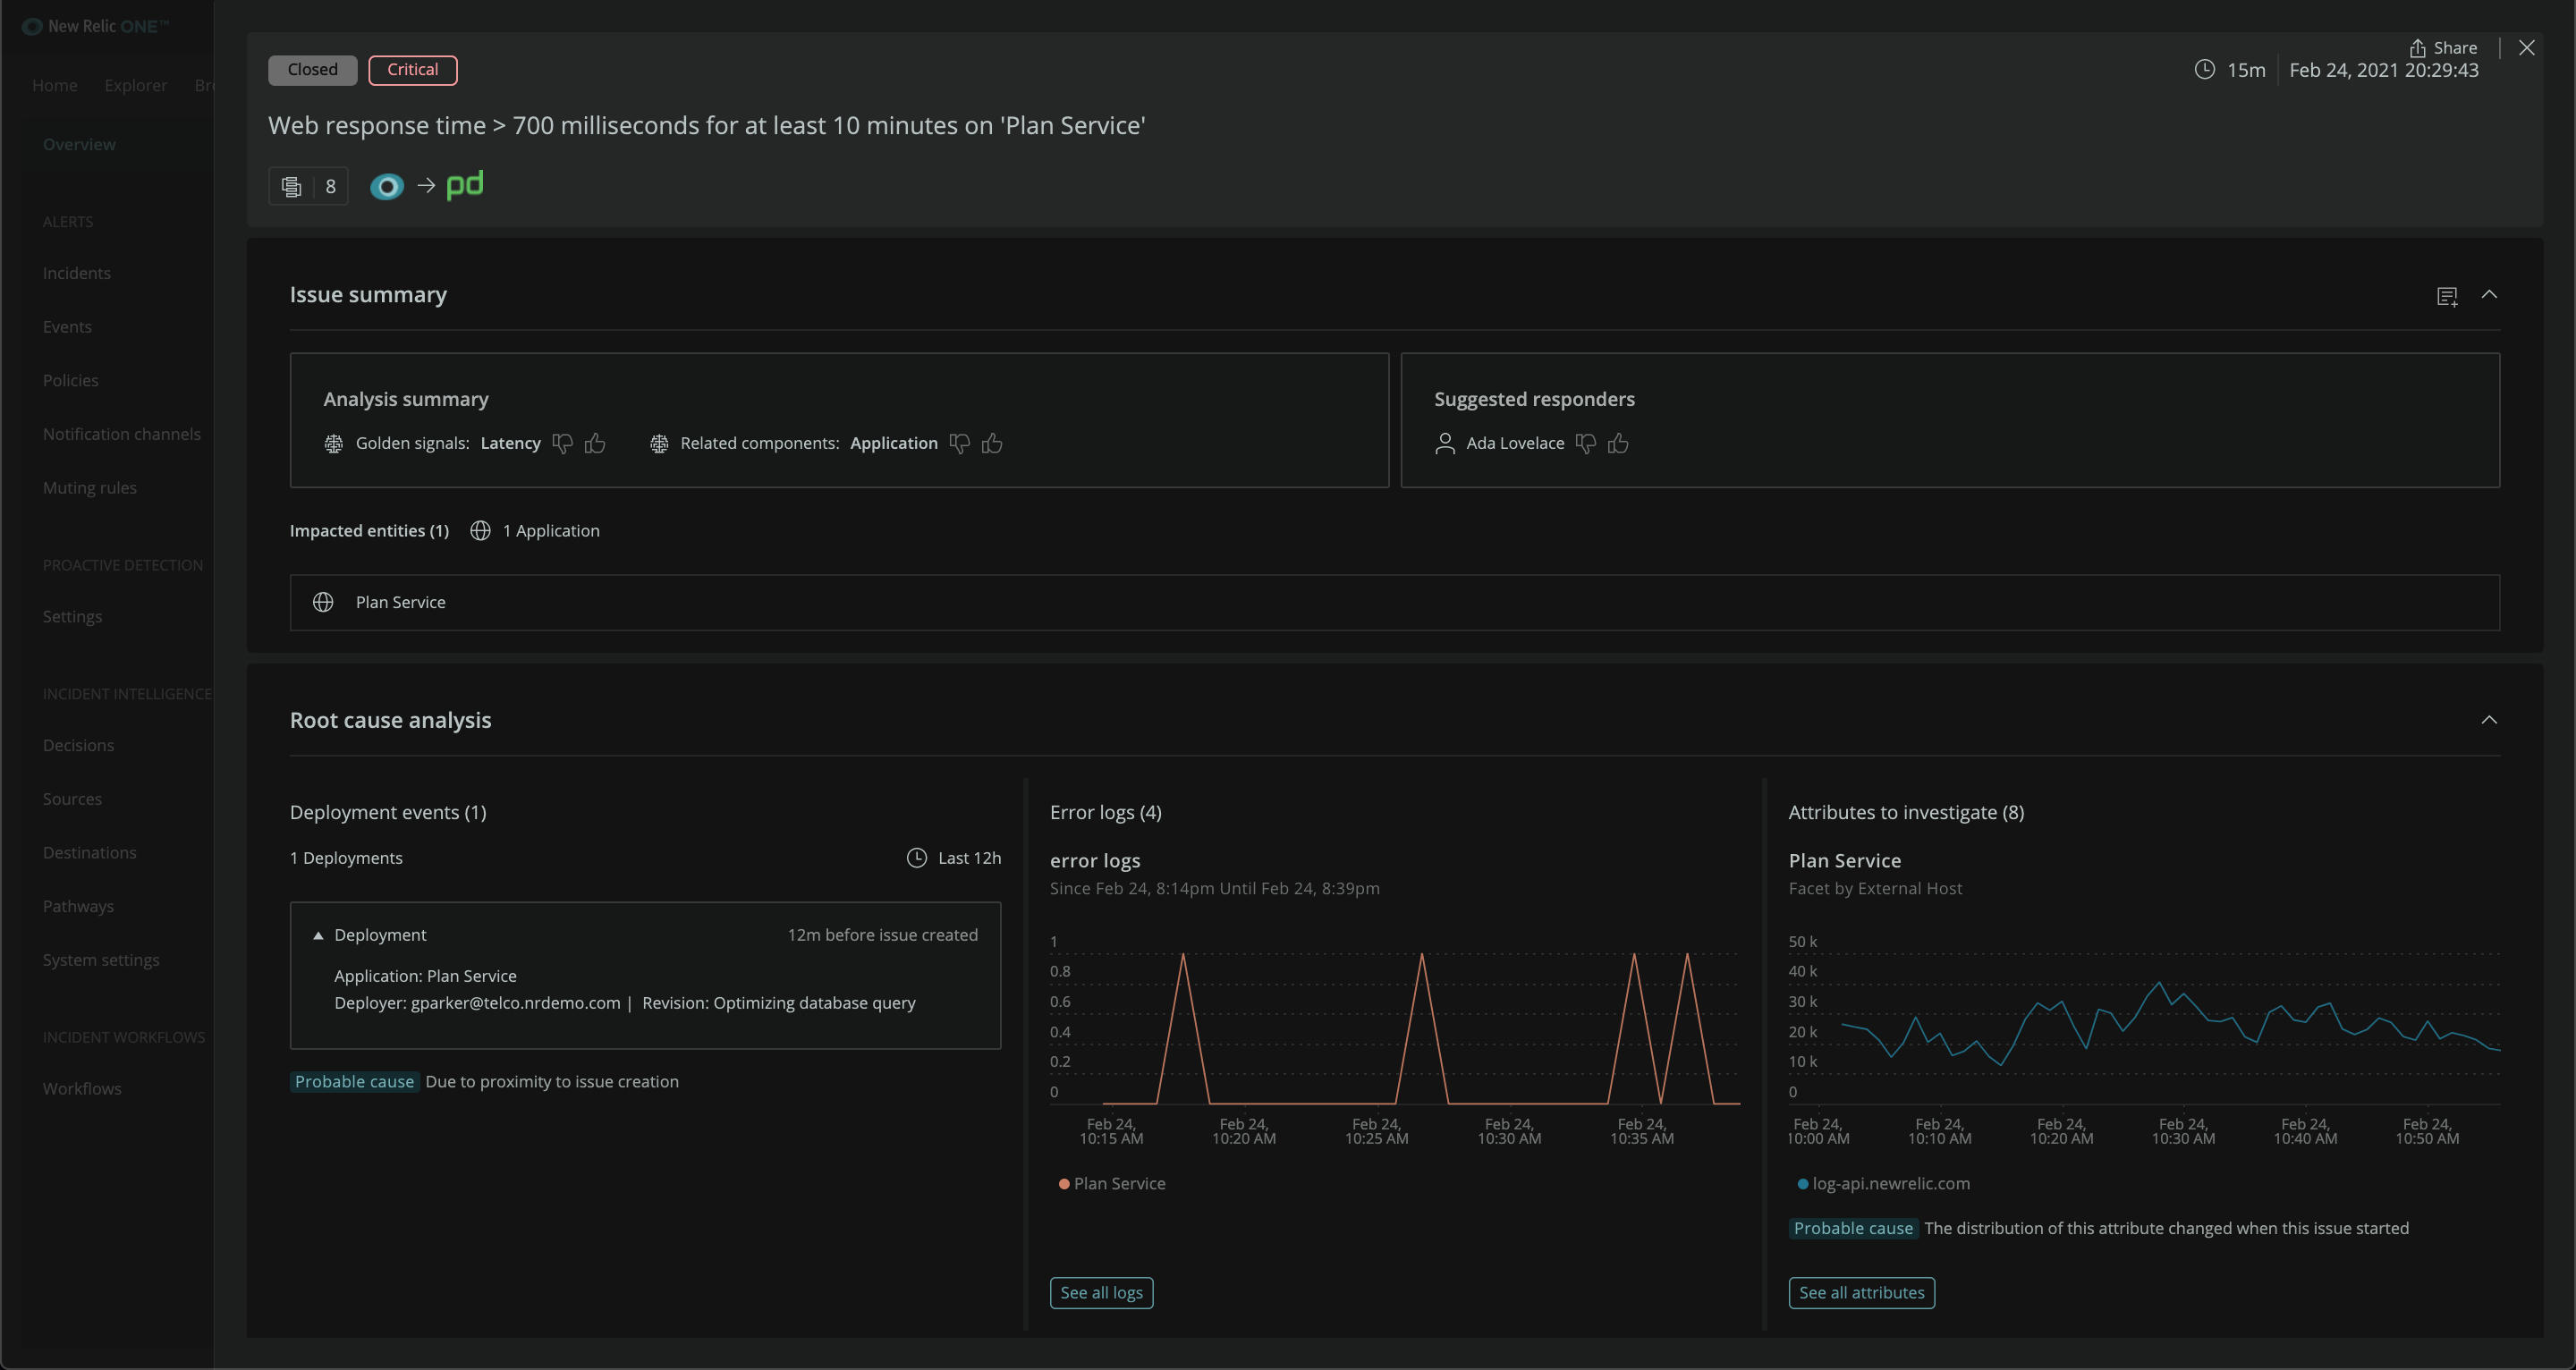
Task: Click the 'Facet by External Host' subtitle
Action: click(x=1875, y=888)
